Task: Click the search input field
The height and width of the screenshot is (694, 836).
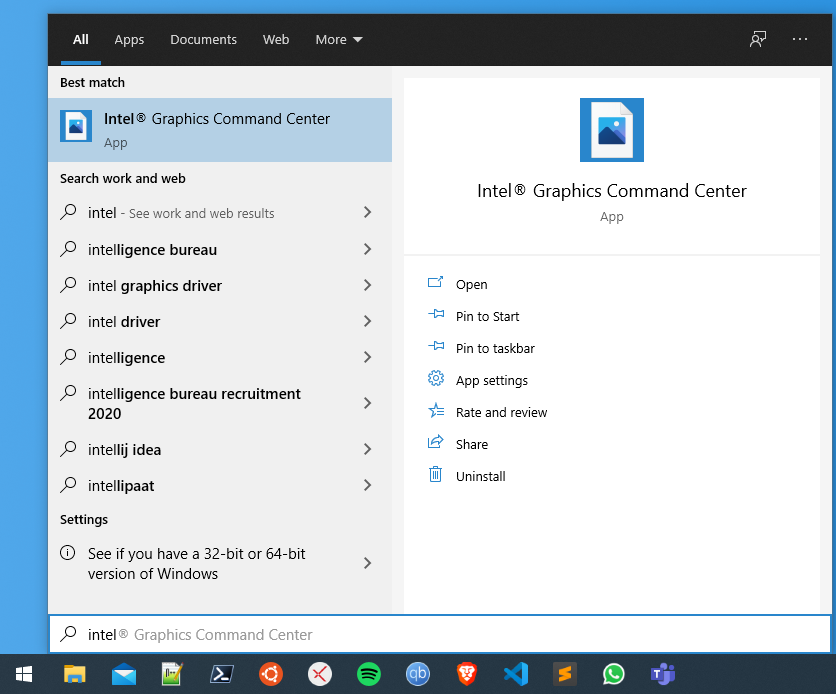Action: pos(440,634)
